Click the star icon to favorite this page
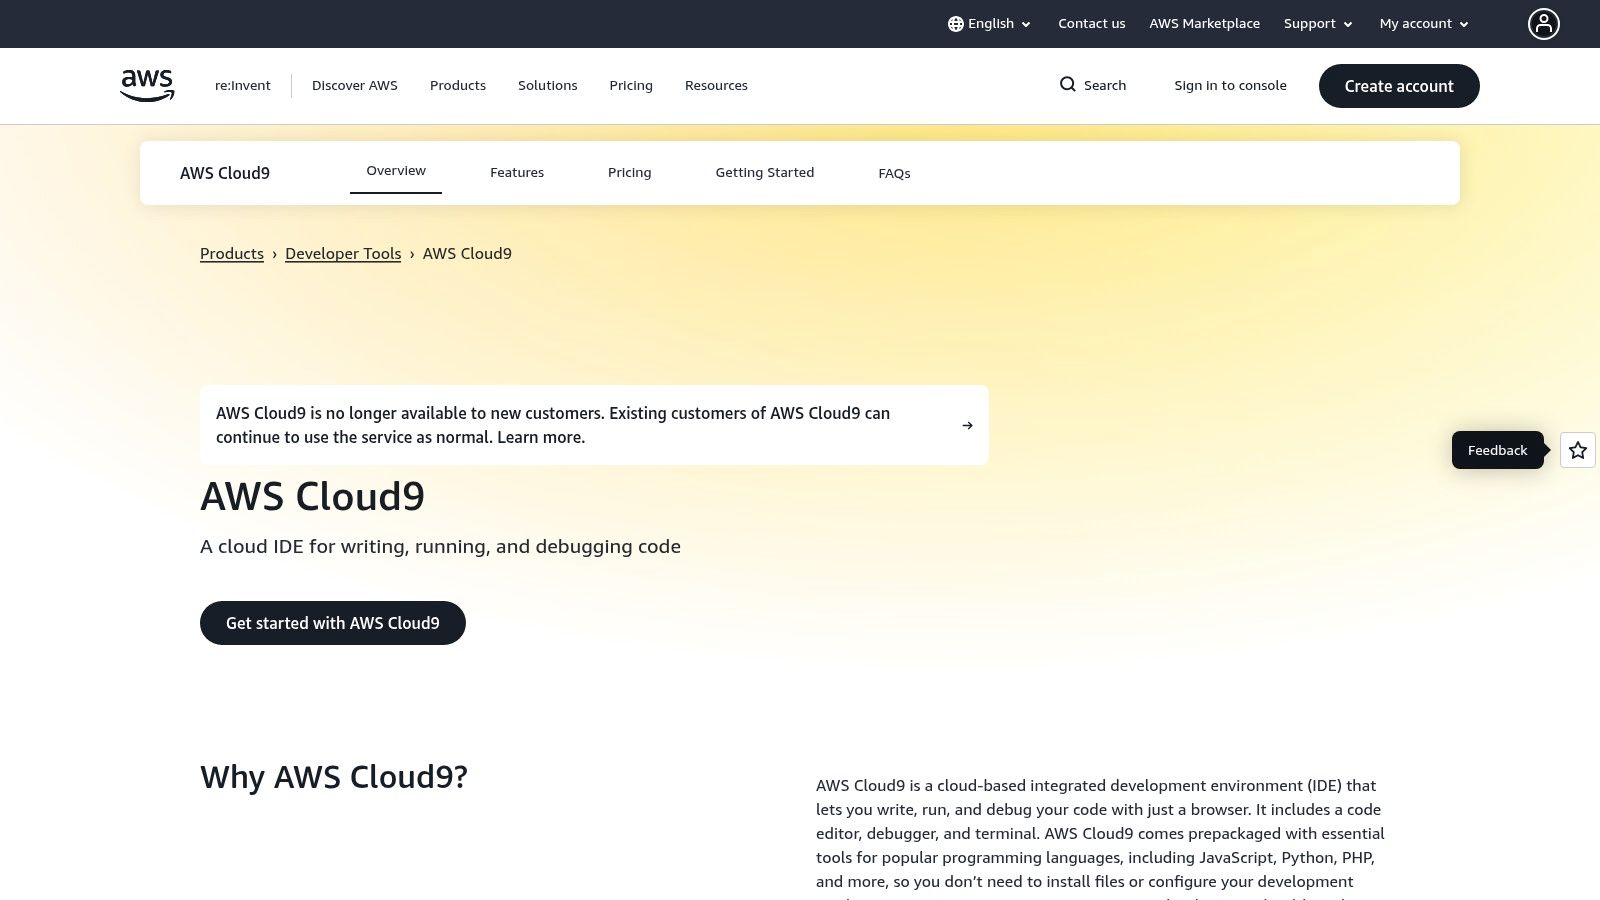 (1577, 450)
